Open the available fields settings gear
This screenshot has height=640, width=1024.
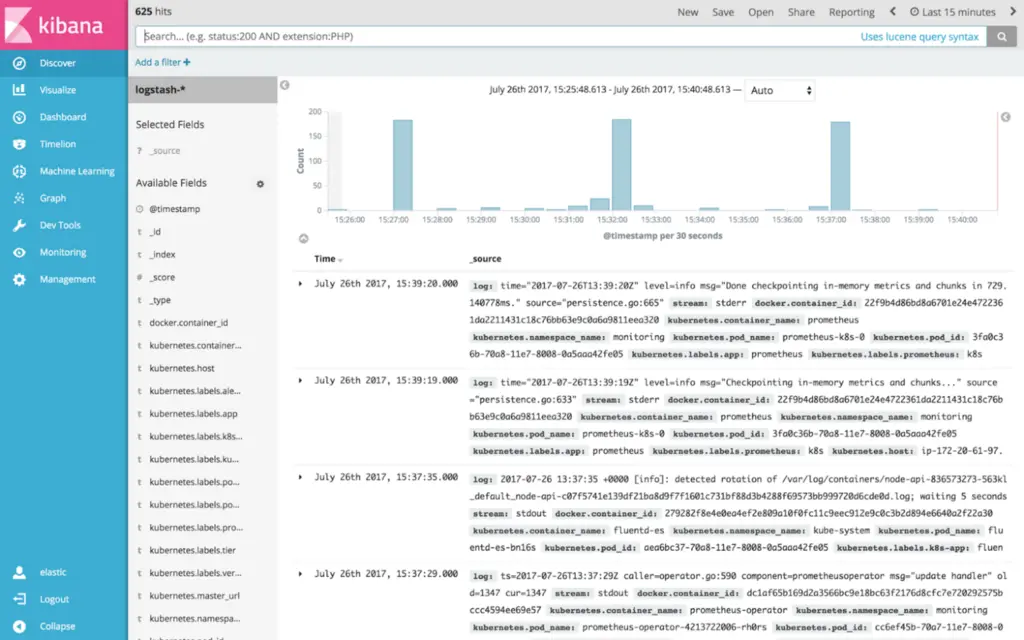(260, 184)
